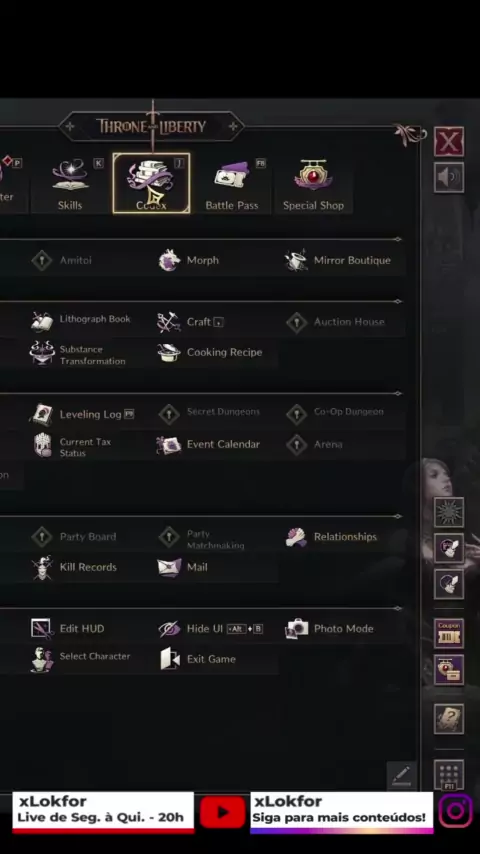This screenshot has width=480, height=854.
Task: Open the grid menu button at bottom right
Action: coord(449,774)
